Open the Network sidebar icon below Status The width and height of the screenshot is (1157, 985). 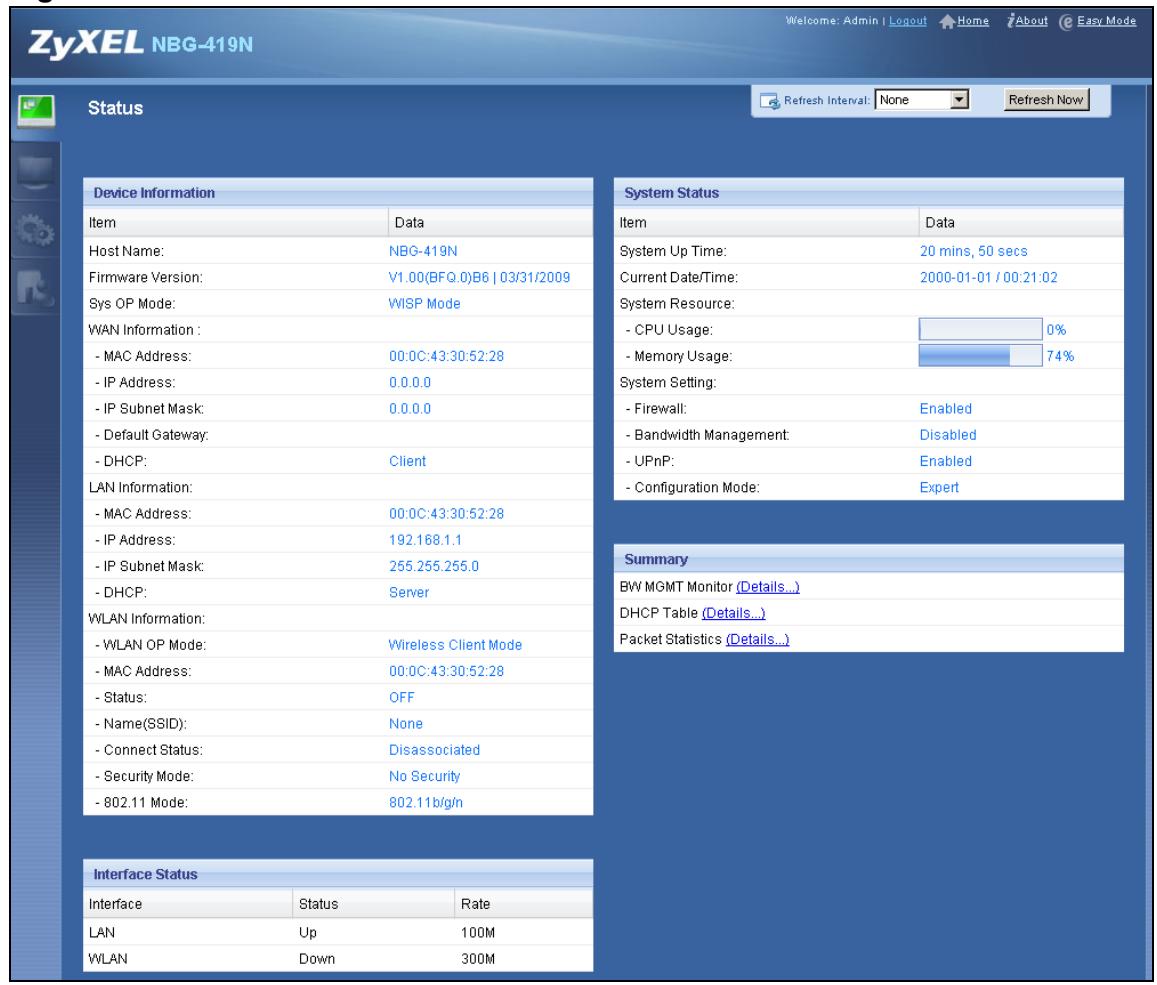pos(35,172)
